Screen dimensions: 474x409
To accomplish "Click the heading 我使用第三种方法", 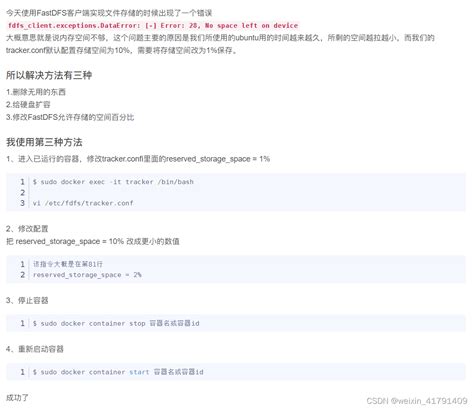I will click(x=44, y=142).
